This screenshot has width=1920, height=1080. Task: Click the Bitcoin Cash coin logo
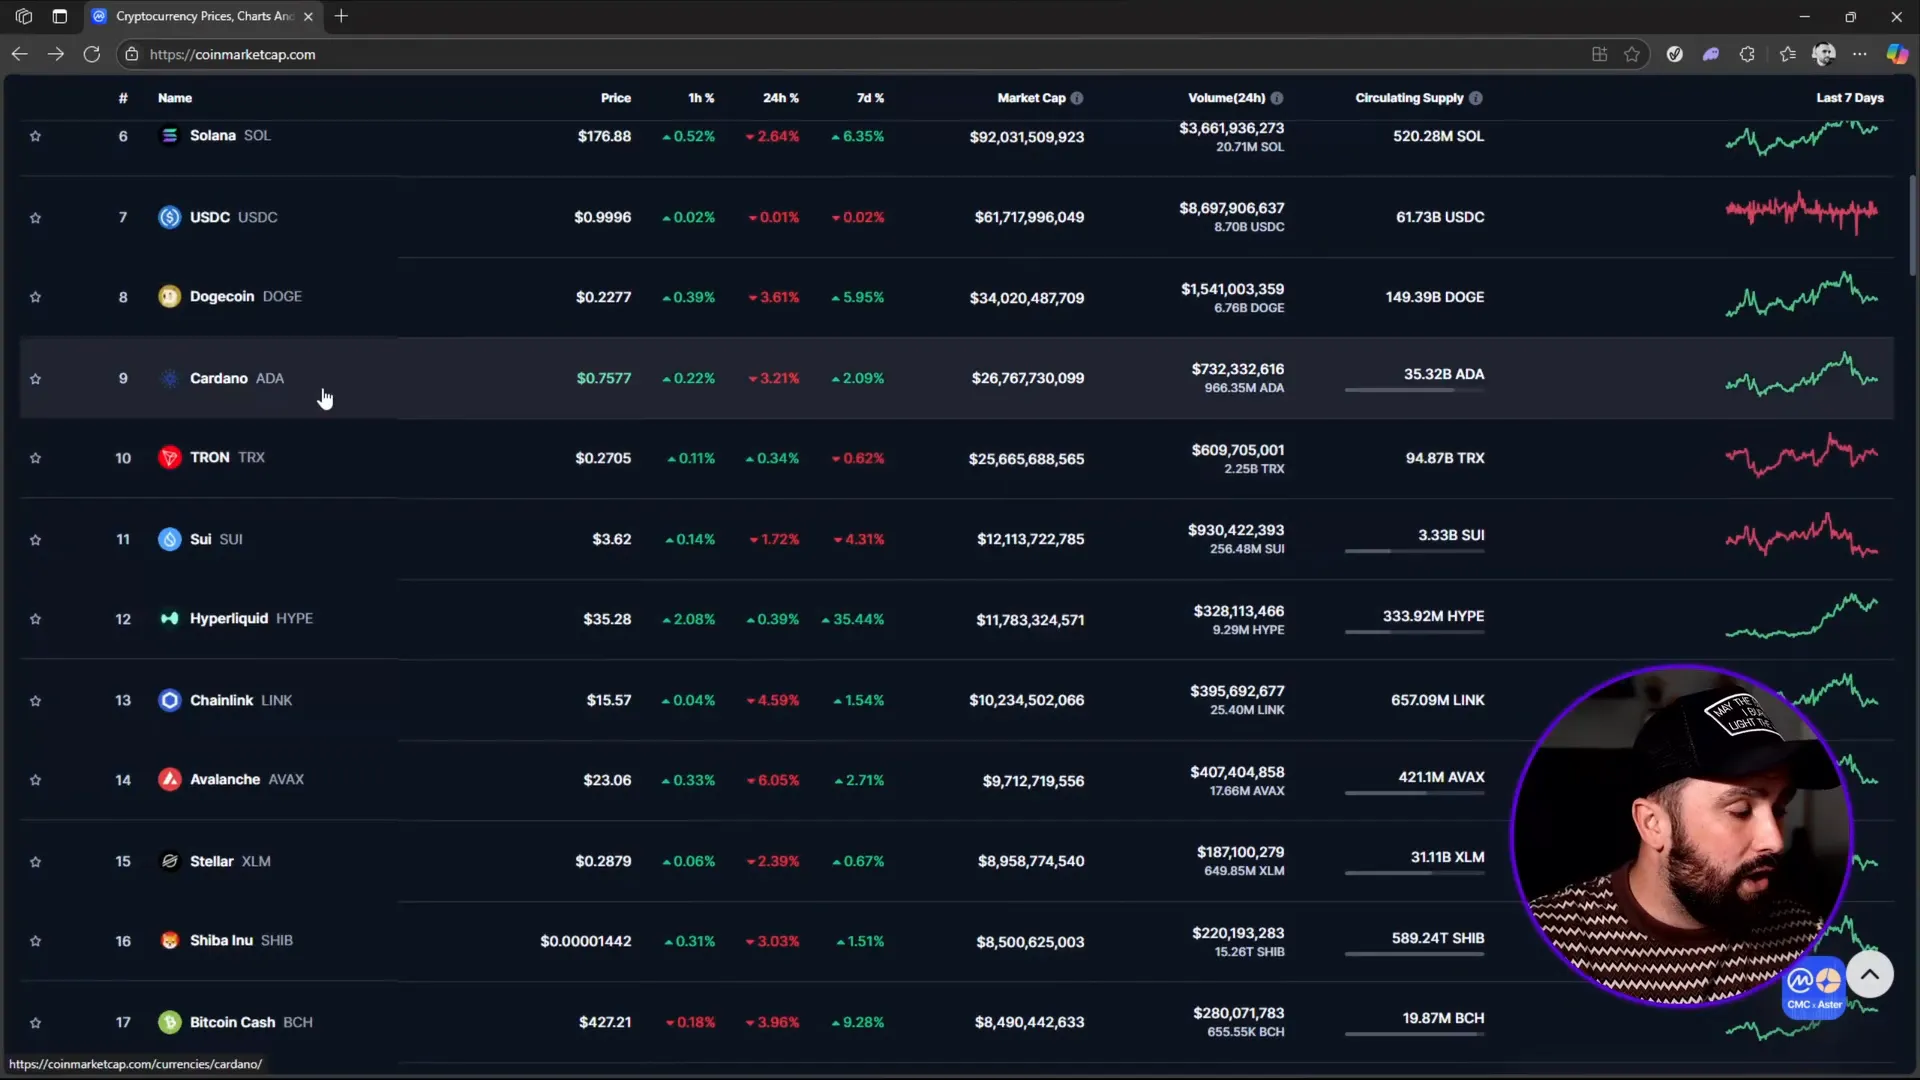(170, 1022)
